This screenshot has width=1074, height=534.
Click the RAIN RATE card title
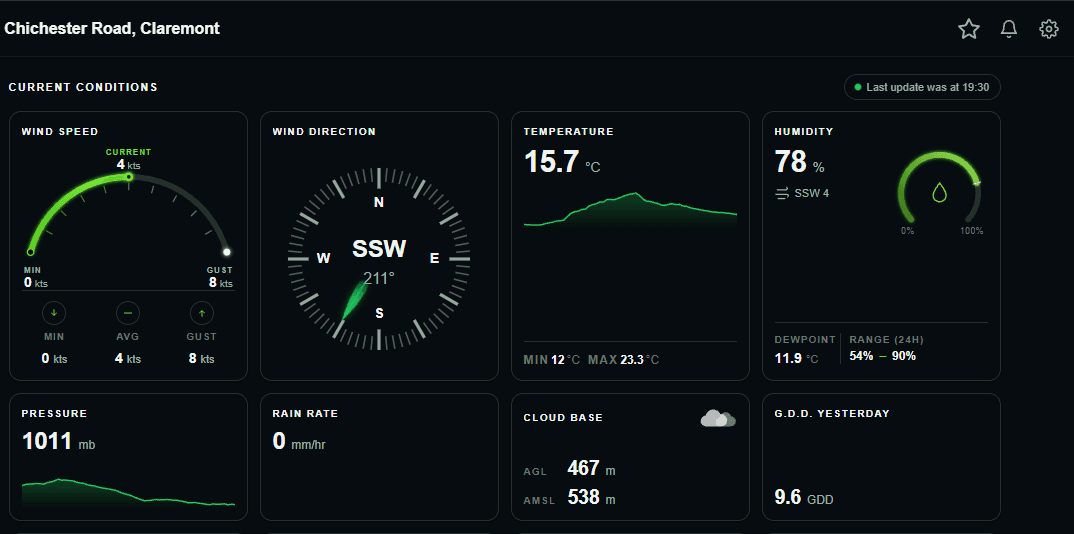(305, 414)
